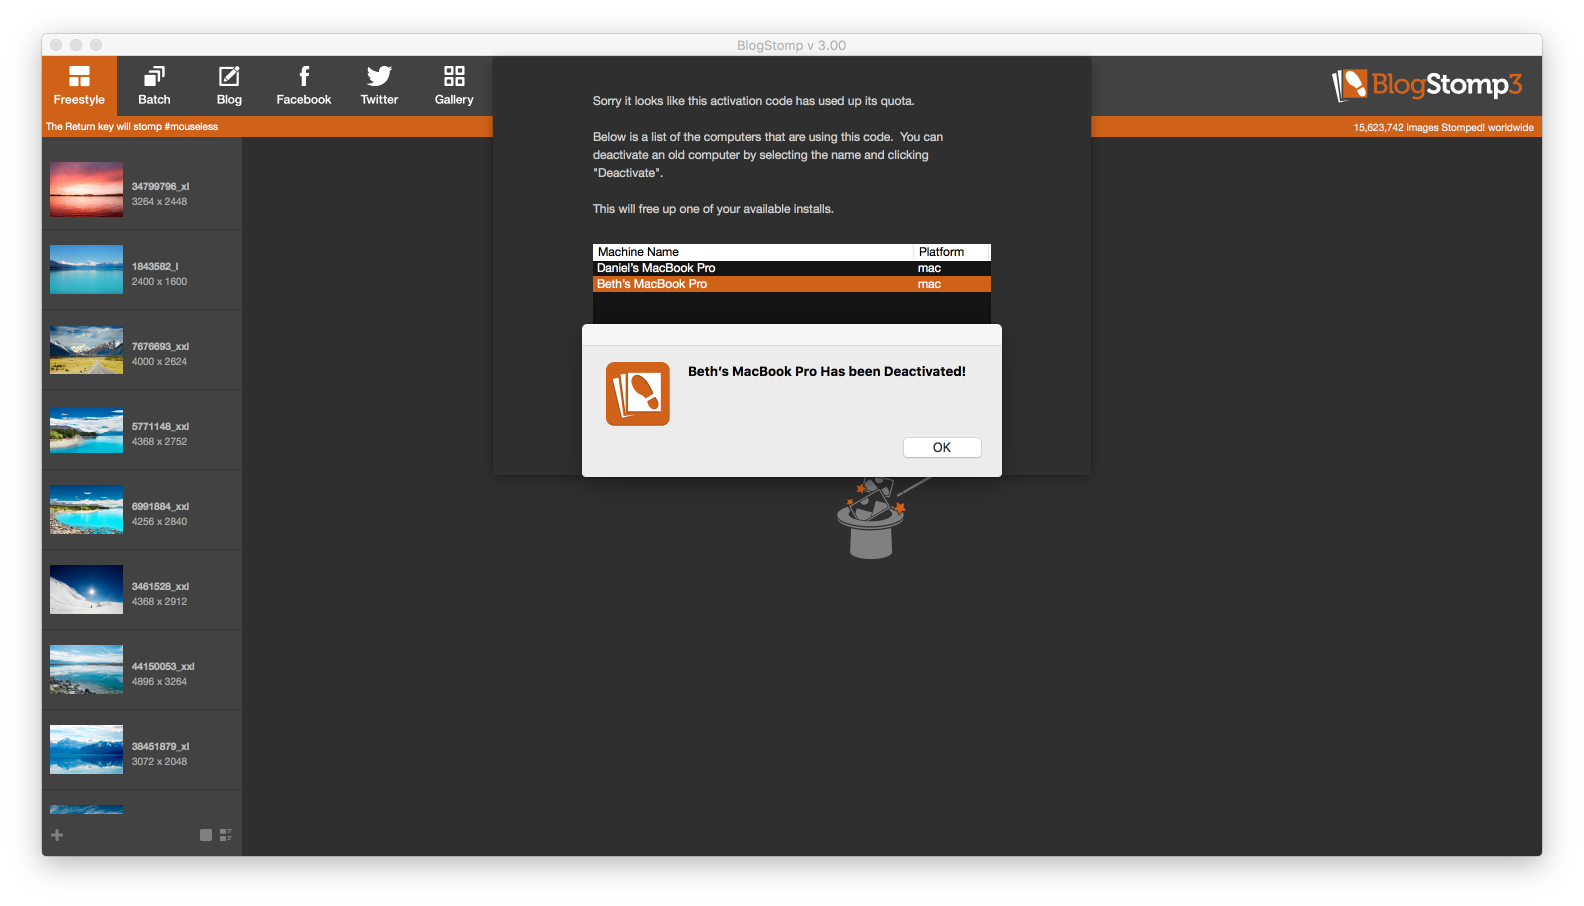Switch sidebar to large thumbnail view
The width and height of the screenshot is (1584, 906).
[206, 835]
